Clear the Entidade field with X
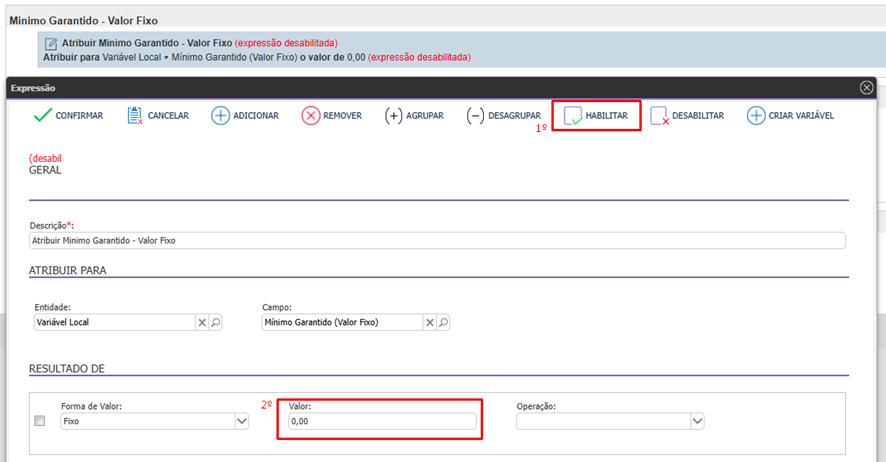This screenshot has height=462, width=886. pyautogui.click(x=201, y=323)
